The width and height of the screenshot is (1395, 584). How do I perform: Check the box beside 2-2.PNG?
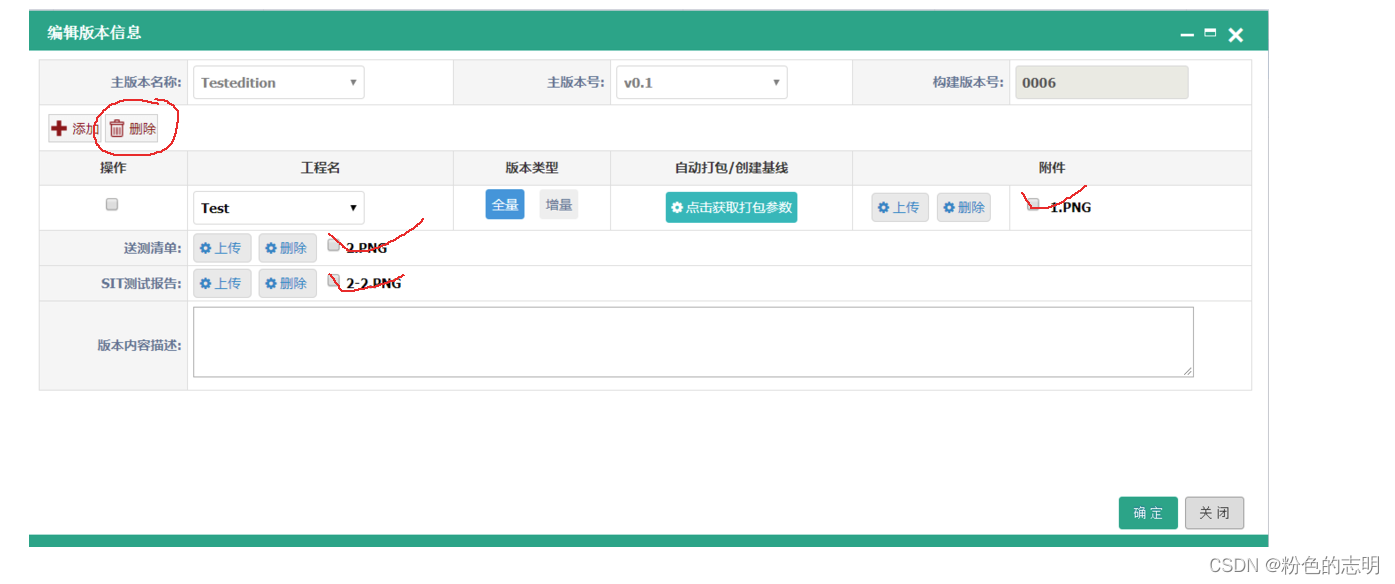334,280
